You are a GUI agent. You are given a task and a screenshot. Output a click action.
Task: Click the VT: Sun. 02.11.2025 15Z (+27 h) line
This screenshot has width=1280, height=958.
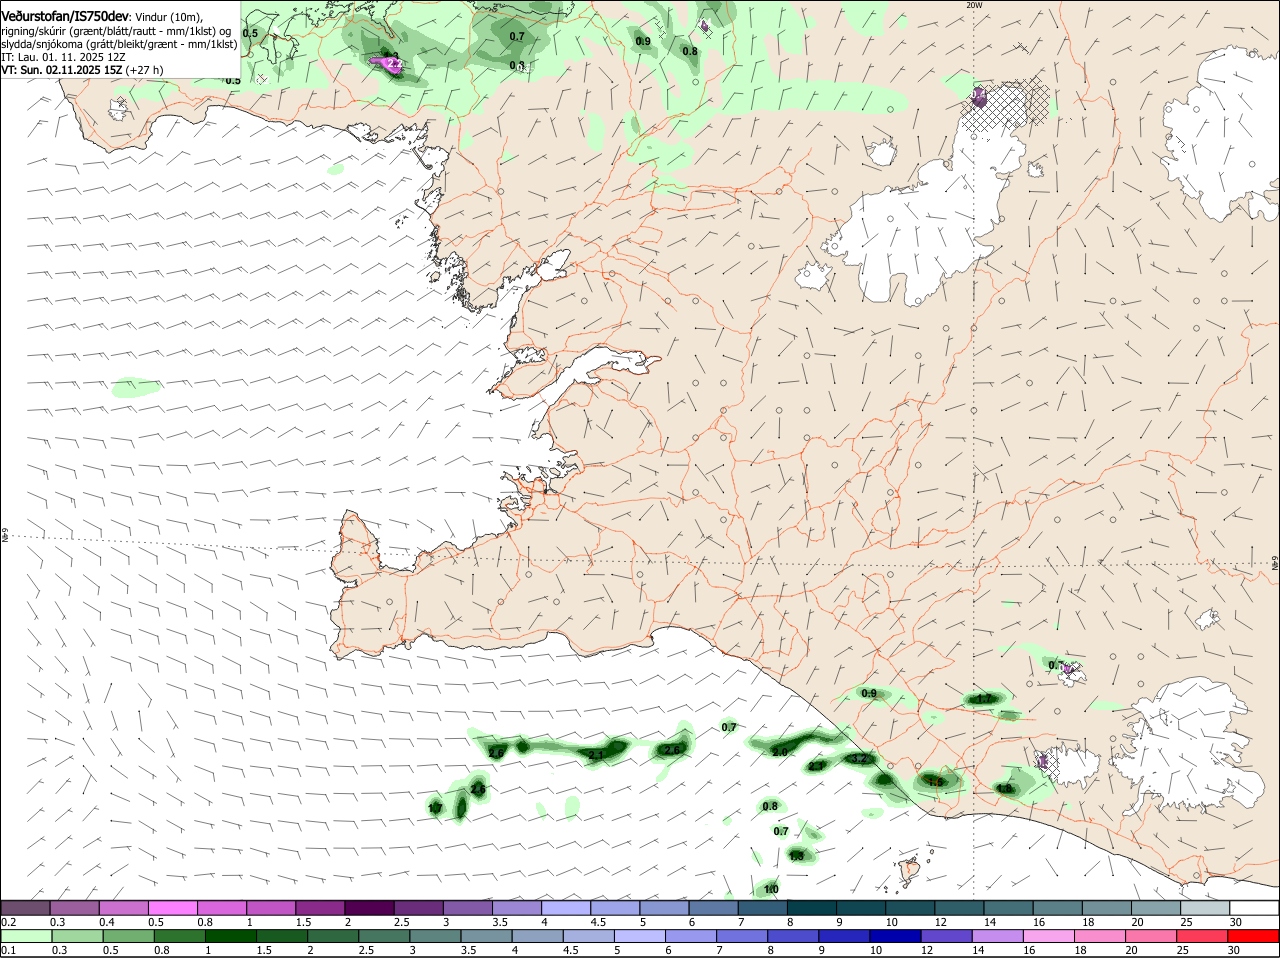82,70
